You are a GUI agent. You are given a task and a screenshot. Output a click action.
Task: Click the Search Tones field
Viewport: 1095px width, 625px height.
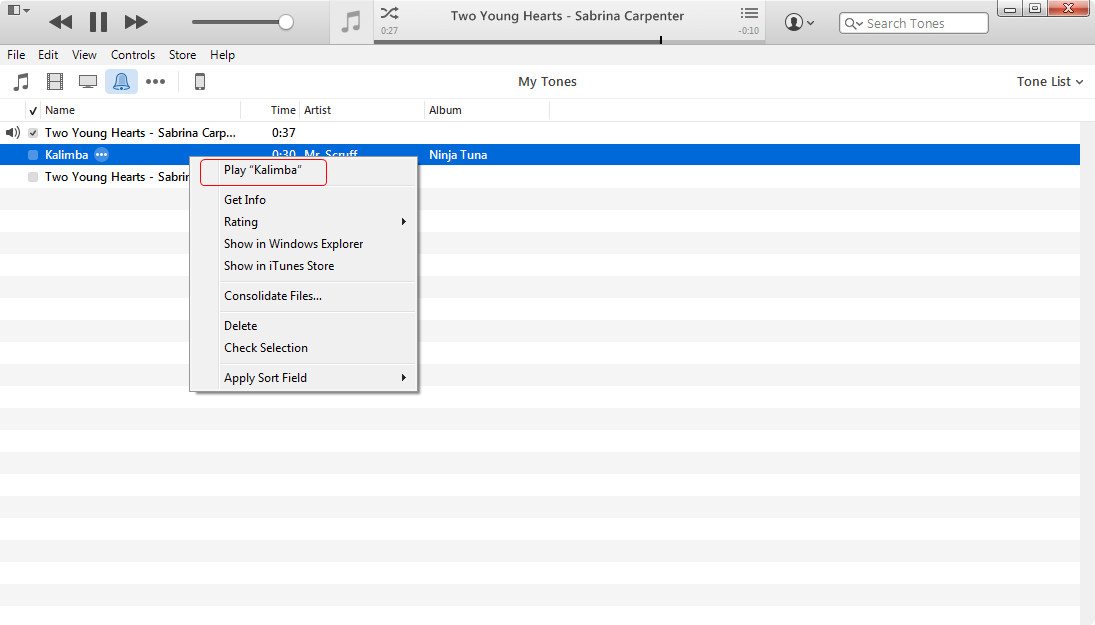coord(913,23)
